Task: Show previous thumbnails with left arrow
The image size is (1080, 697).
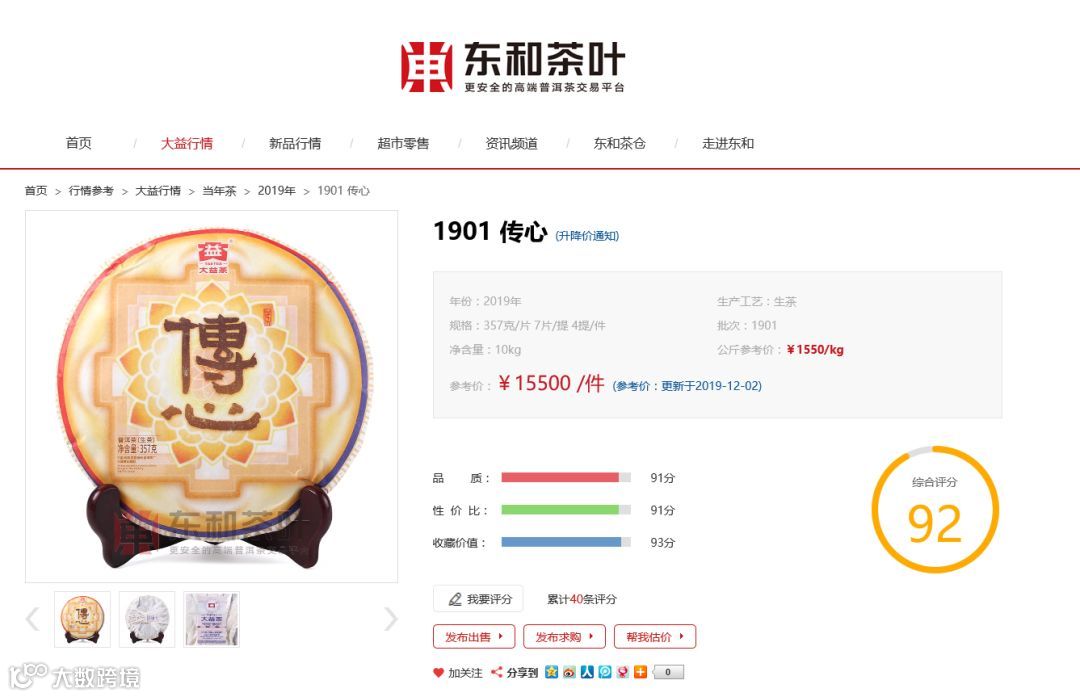Action: click(32, 618)
